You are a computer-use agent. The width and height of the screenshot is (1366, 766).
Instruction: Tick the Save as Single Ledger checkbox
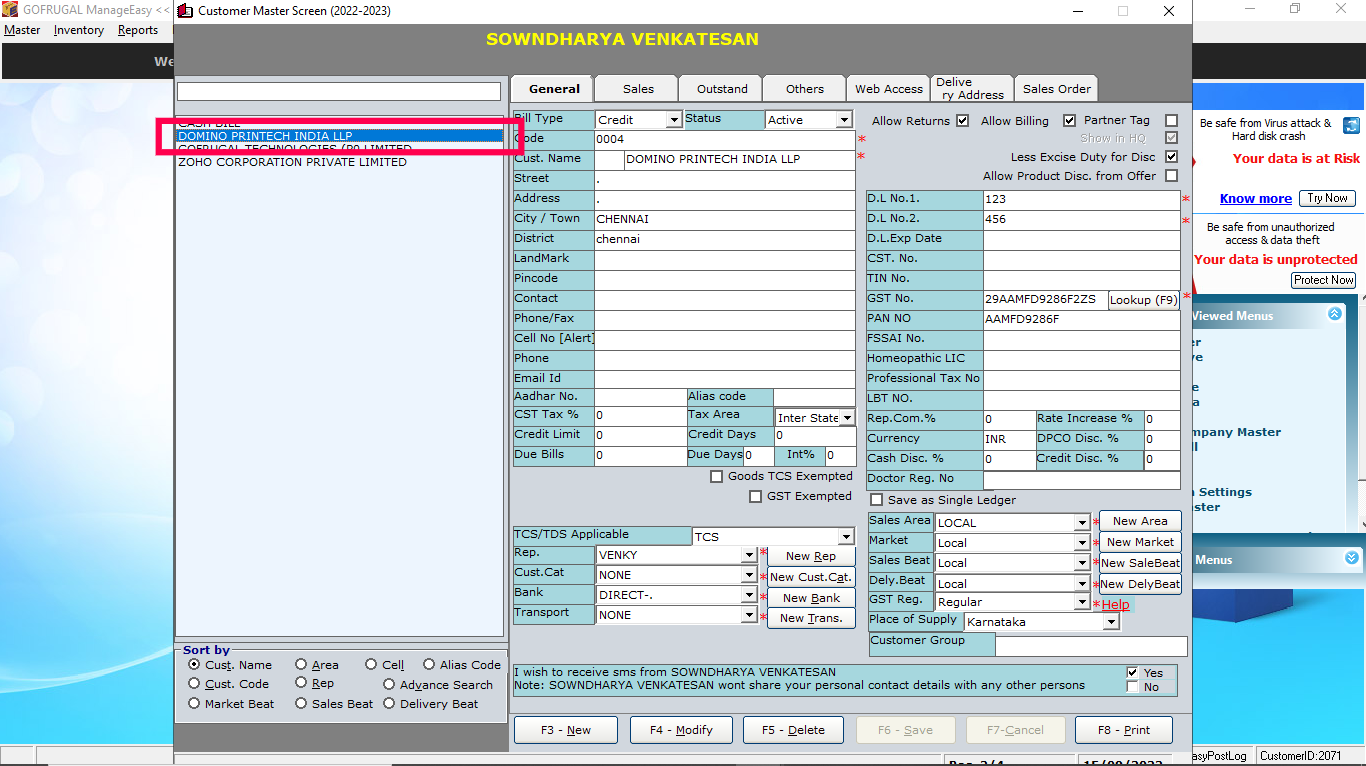pos(877,500)
